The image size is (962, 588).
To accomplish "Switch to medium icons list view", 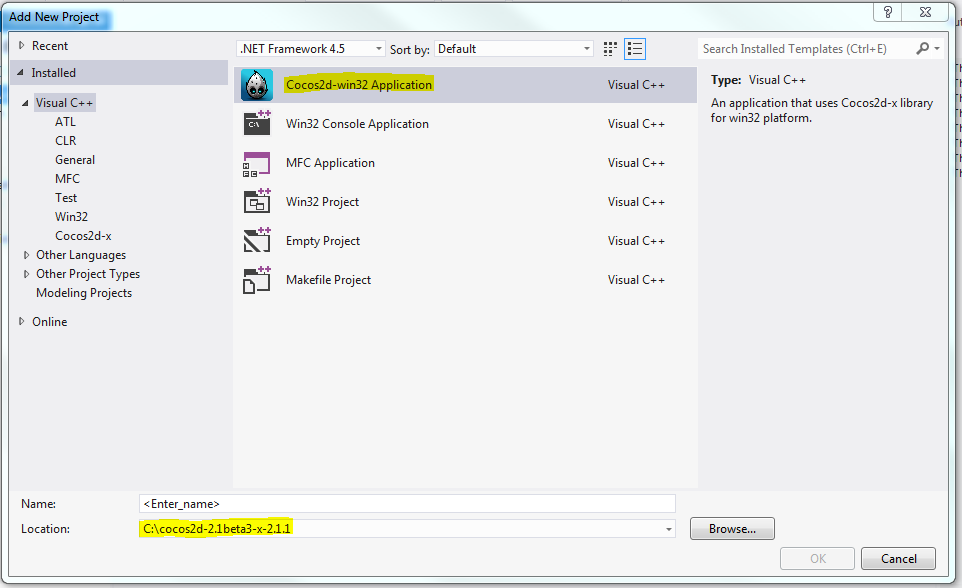I will (635, 49).
